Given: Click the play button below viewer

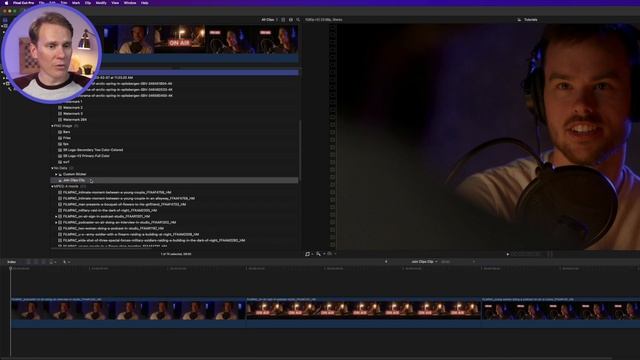Looking at the screenshot, I should (x=508, y=254).
